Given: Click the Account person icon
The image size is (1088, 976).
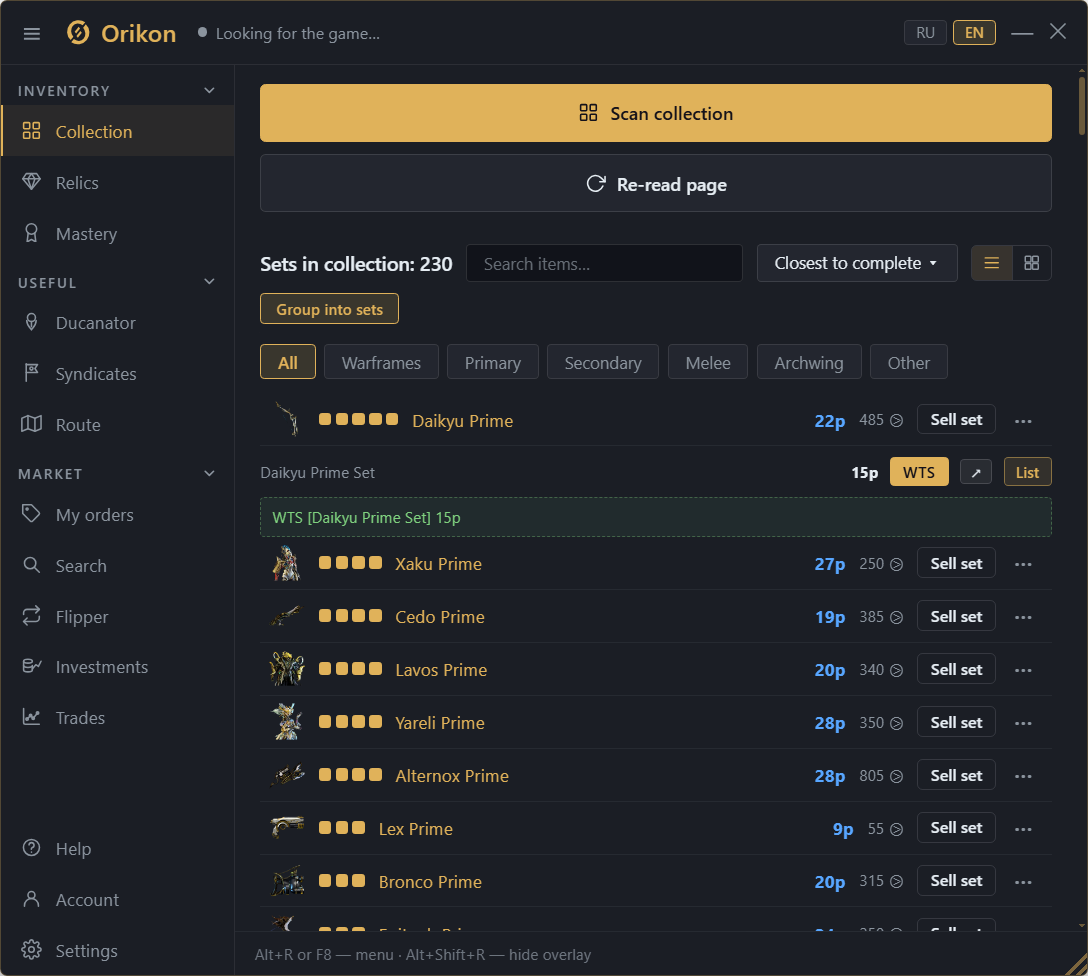Looking at the screenshot, I should tap(31, 899).
